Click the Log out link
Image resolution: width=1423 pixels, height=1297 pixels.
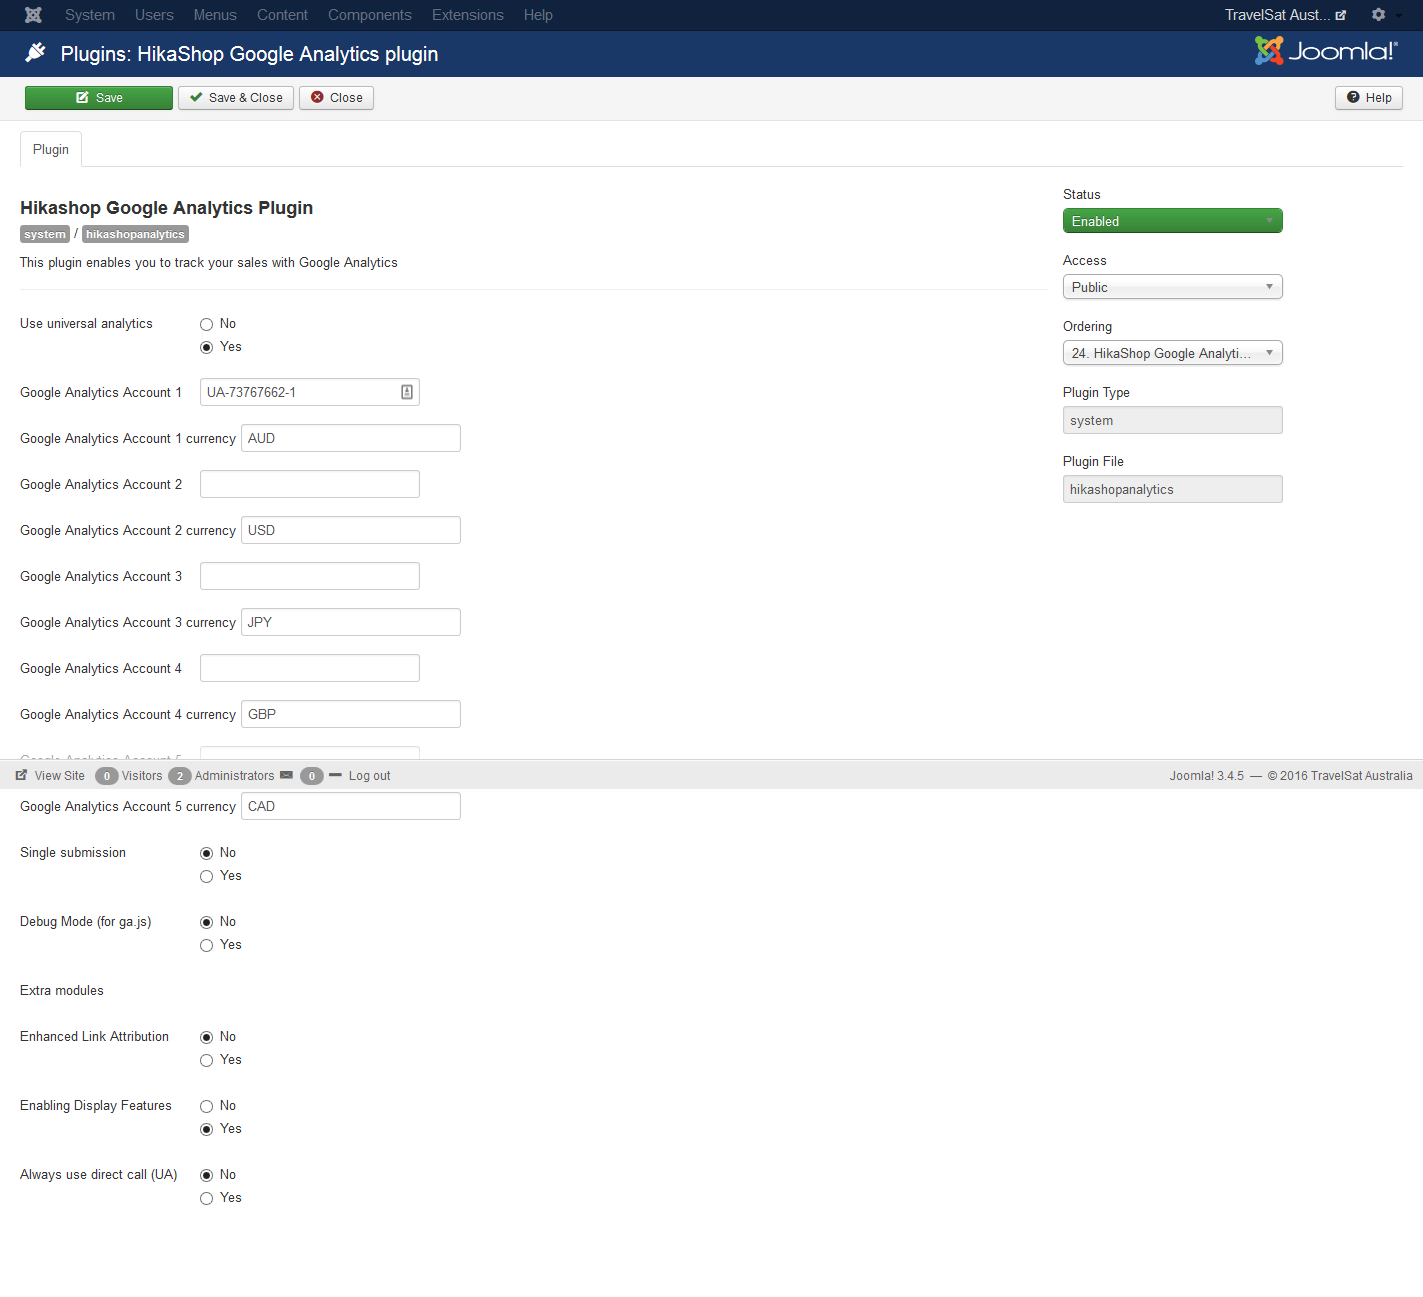369,776
